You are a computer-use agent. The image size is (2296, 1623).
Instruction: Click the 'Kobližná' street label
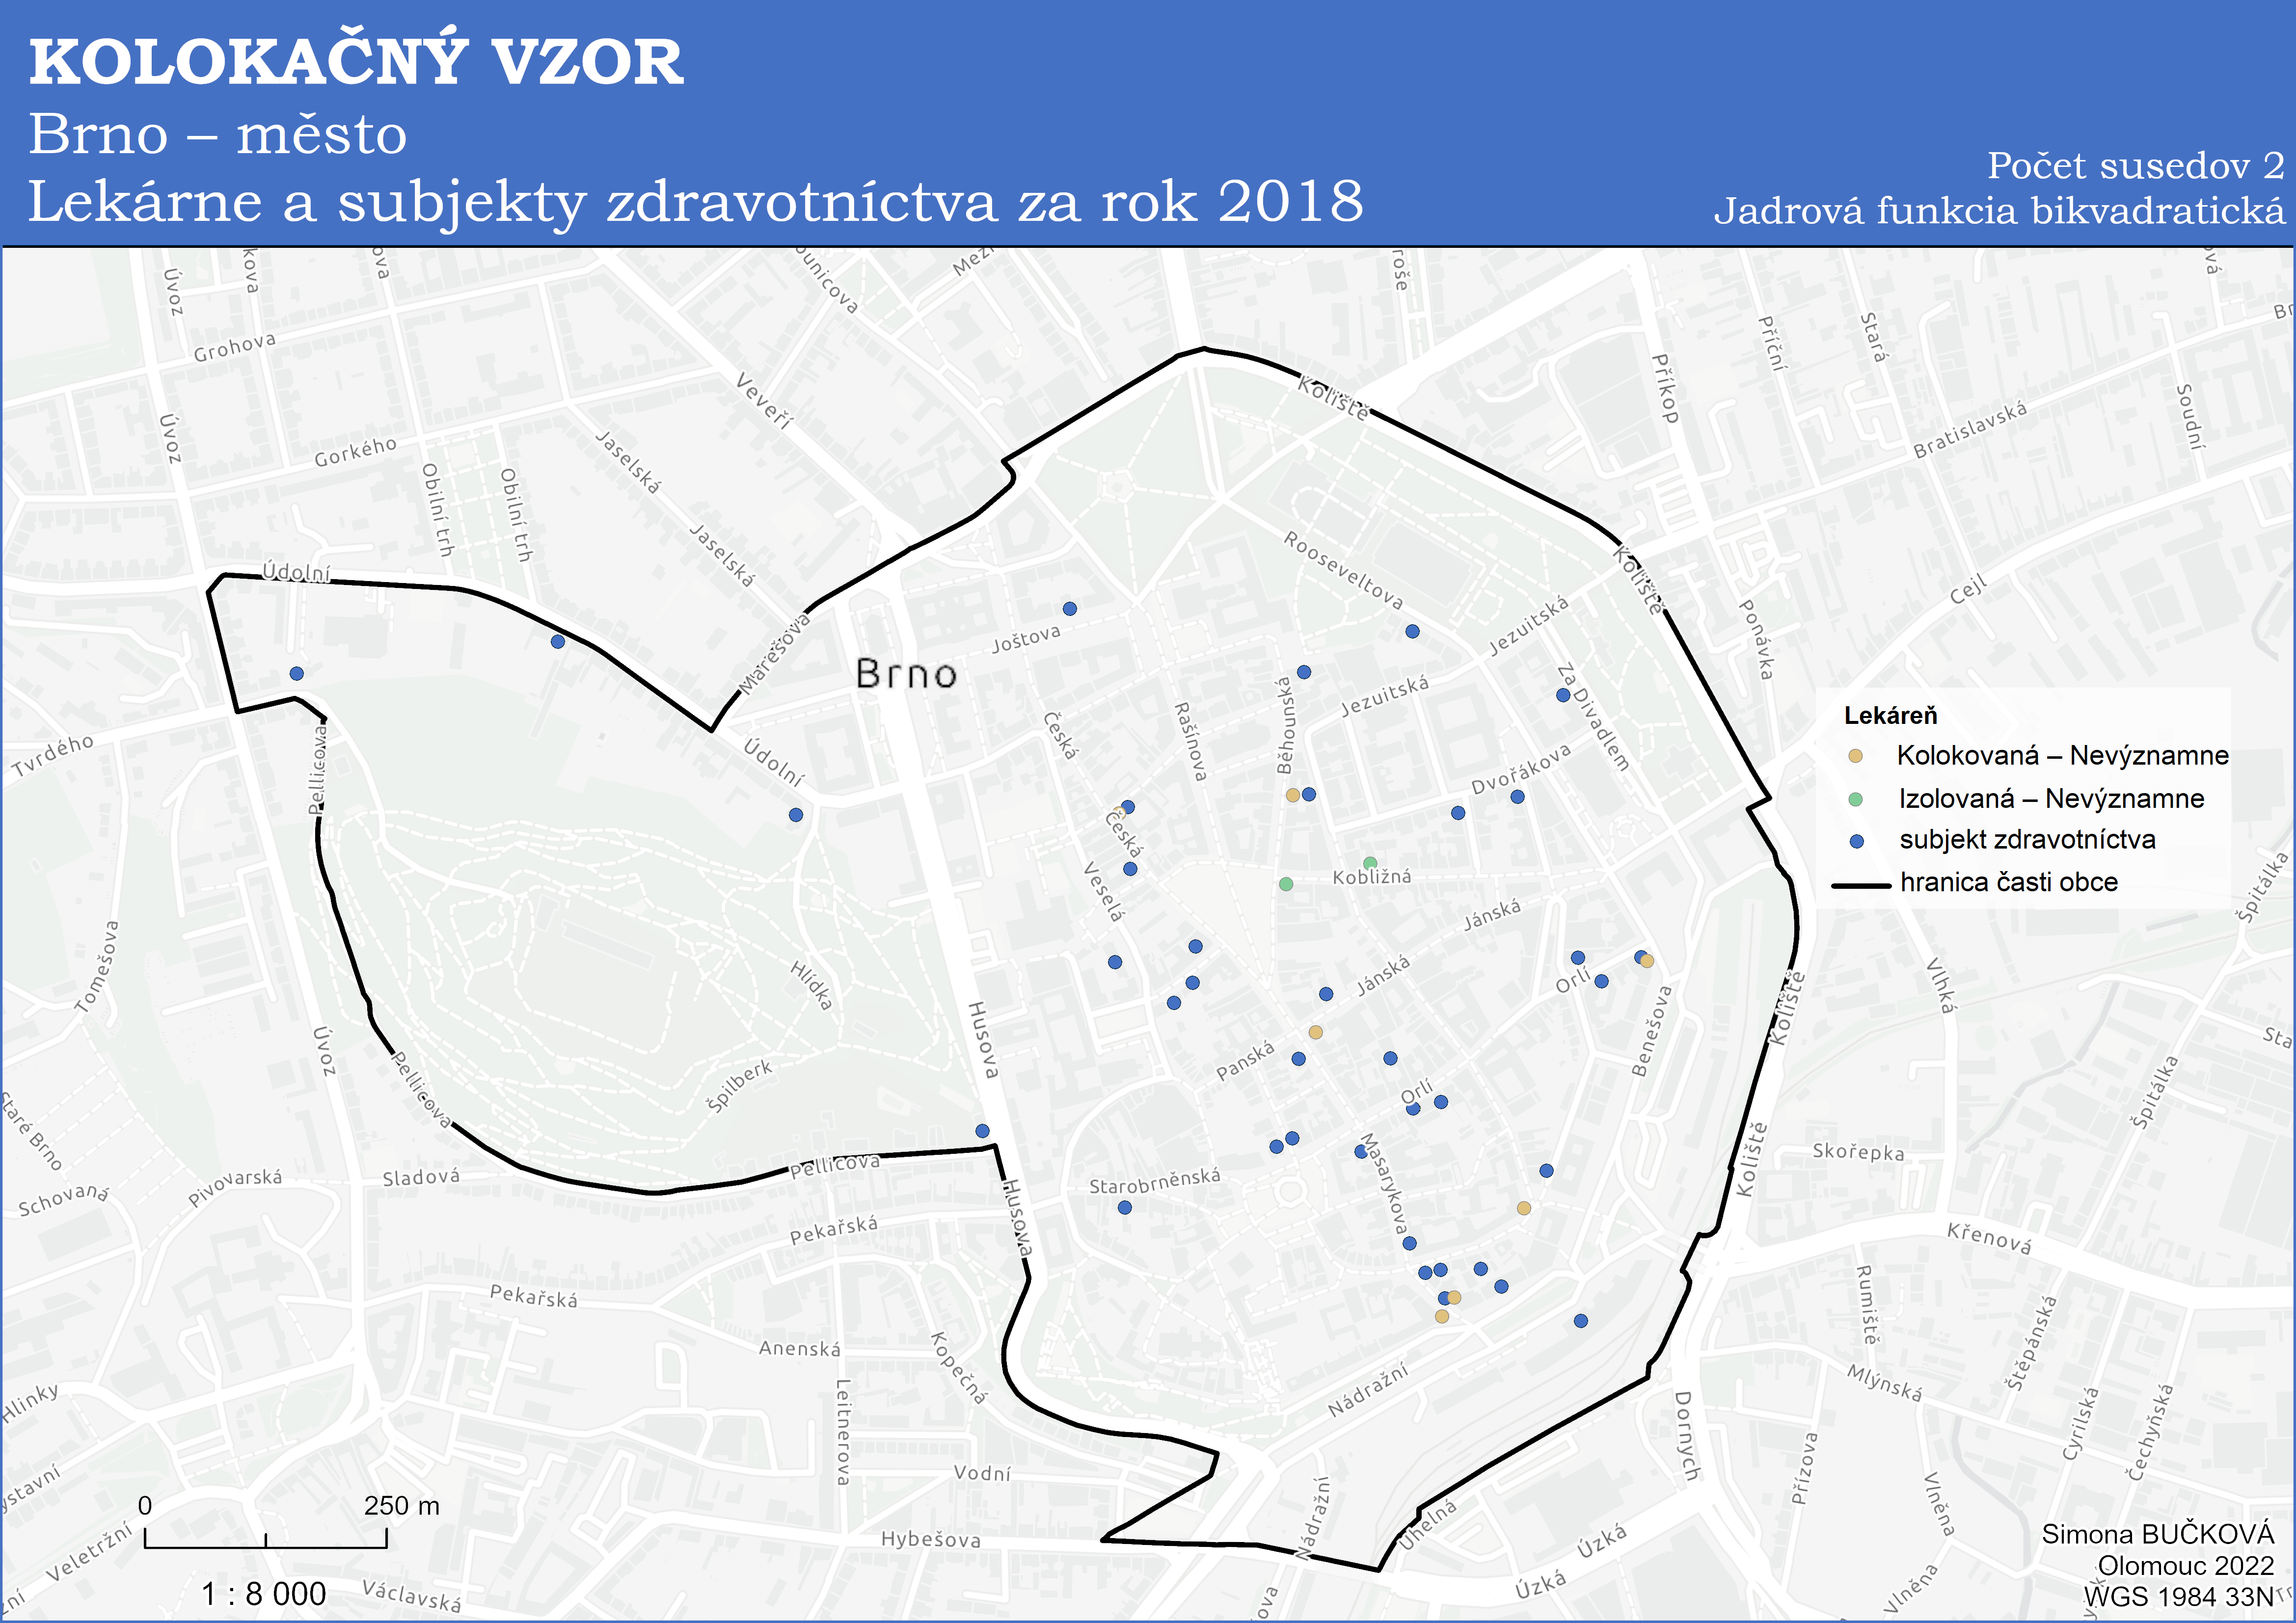click(x=1372, y=877)
